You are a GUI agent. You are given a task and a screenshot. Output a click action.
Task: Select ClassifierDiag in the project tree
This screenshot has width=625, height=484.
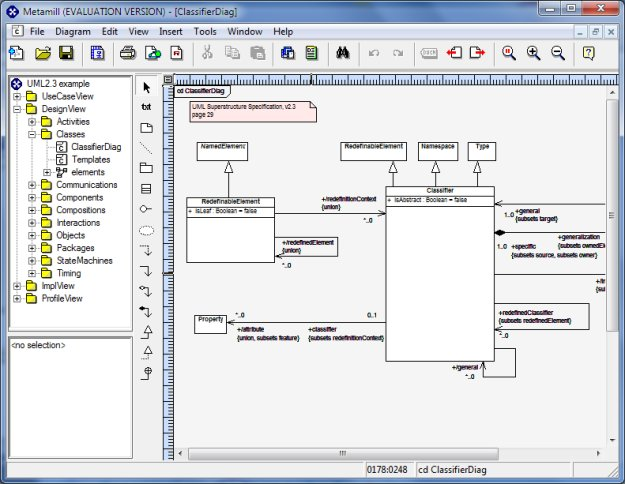(96, 147)
